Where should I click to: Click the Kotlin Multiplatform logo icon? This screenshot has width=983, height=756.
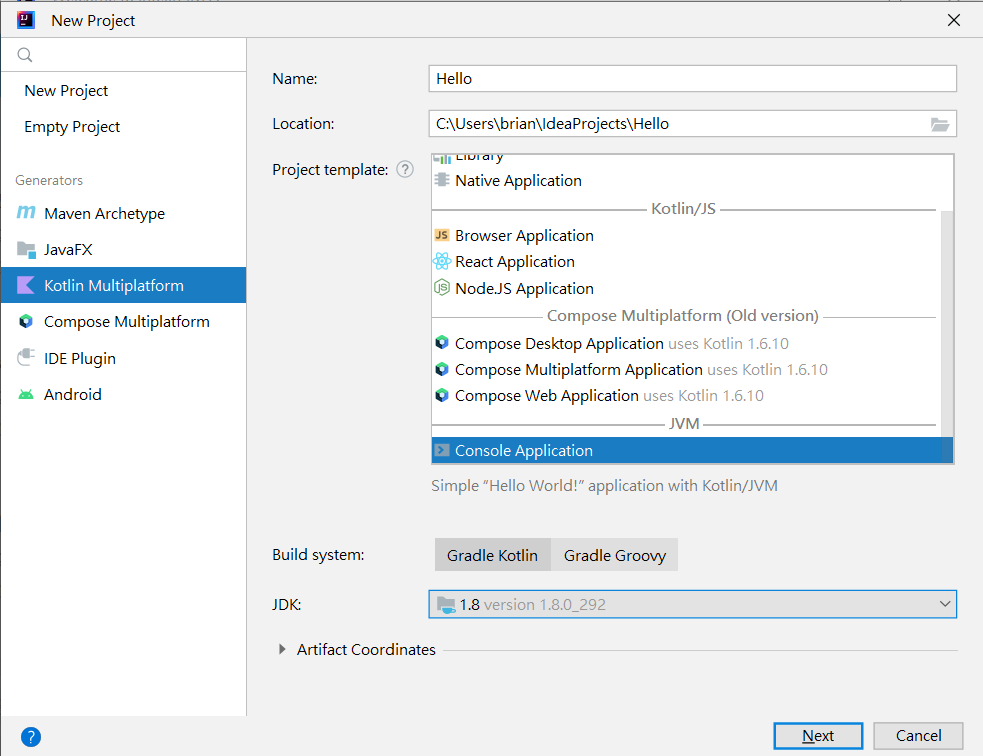(x=26, y=286)
